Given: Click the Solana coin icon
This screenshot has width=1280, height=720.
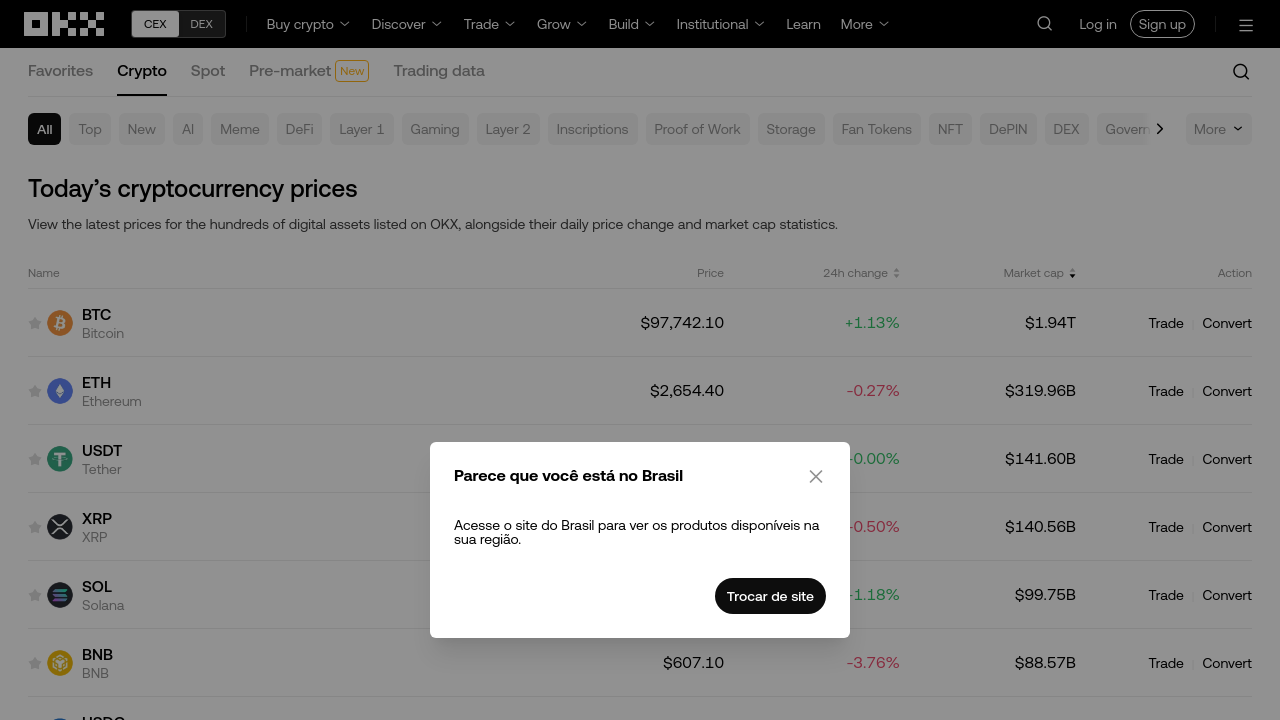Looking at the screenshot, I should pyautogui.click(x=60, y=595).
